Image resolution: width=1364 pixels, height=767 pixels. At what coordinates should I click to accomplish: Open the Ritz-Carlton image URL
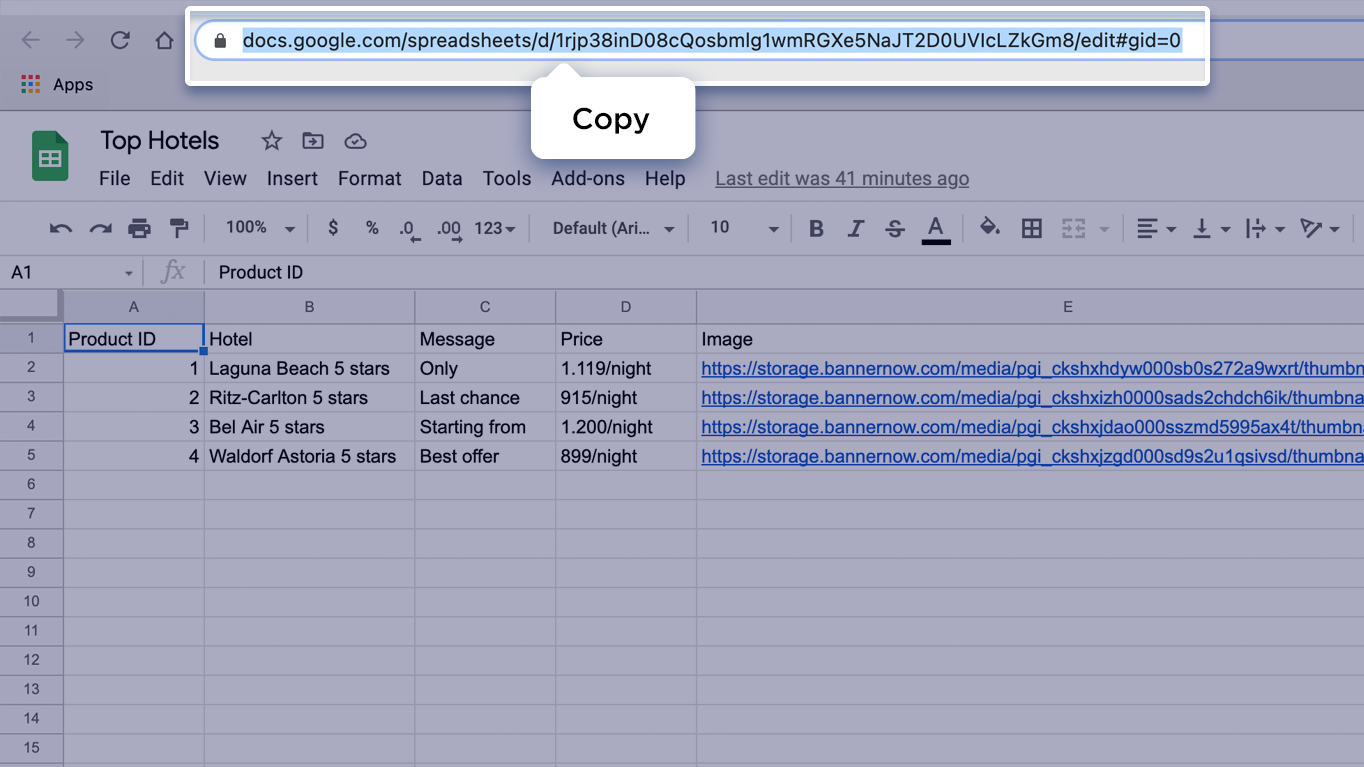(1032, 397)
